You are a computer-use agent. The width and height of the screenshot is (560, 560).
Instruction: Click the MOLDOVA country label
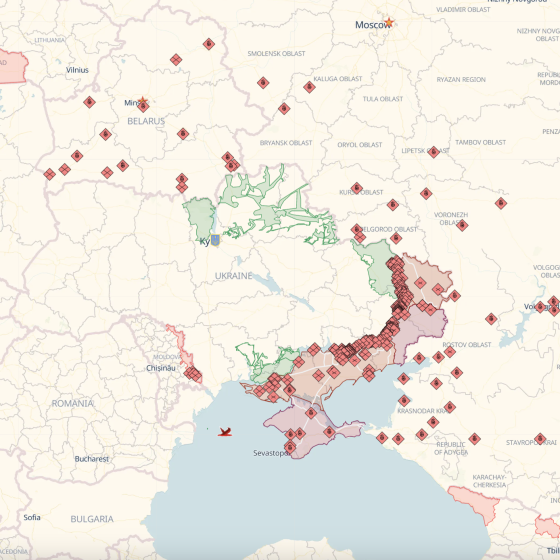167,357
